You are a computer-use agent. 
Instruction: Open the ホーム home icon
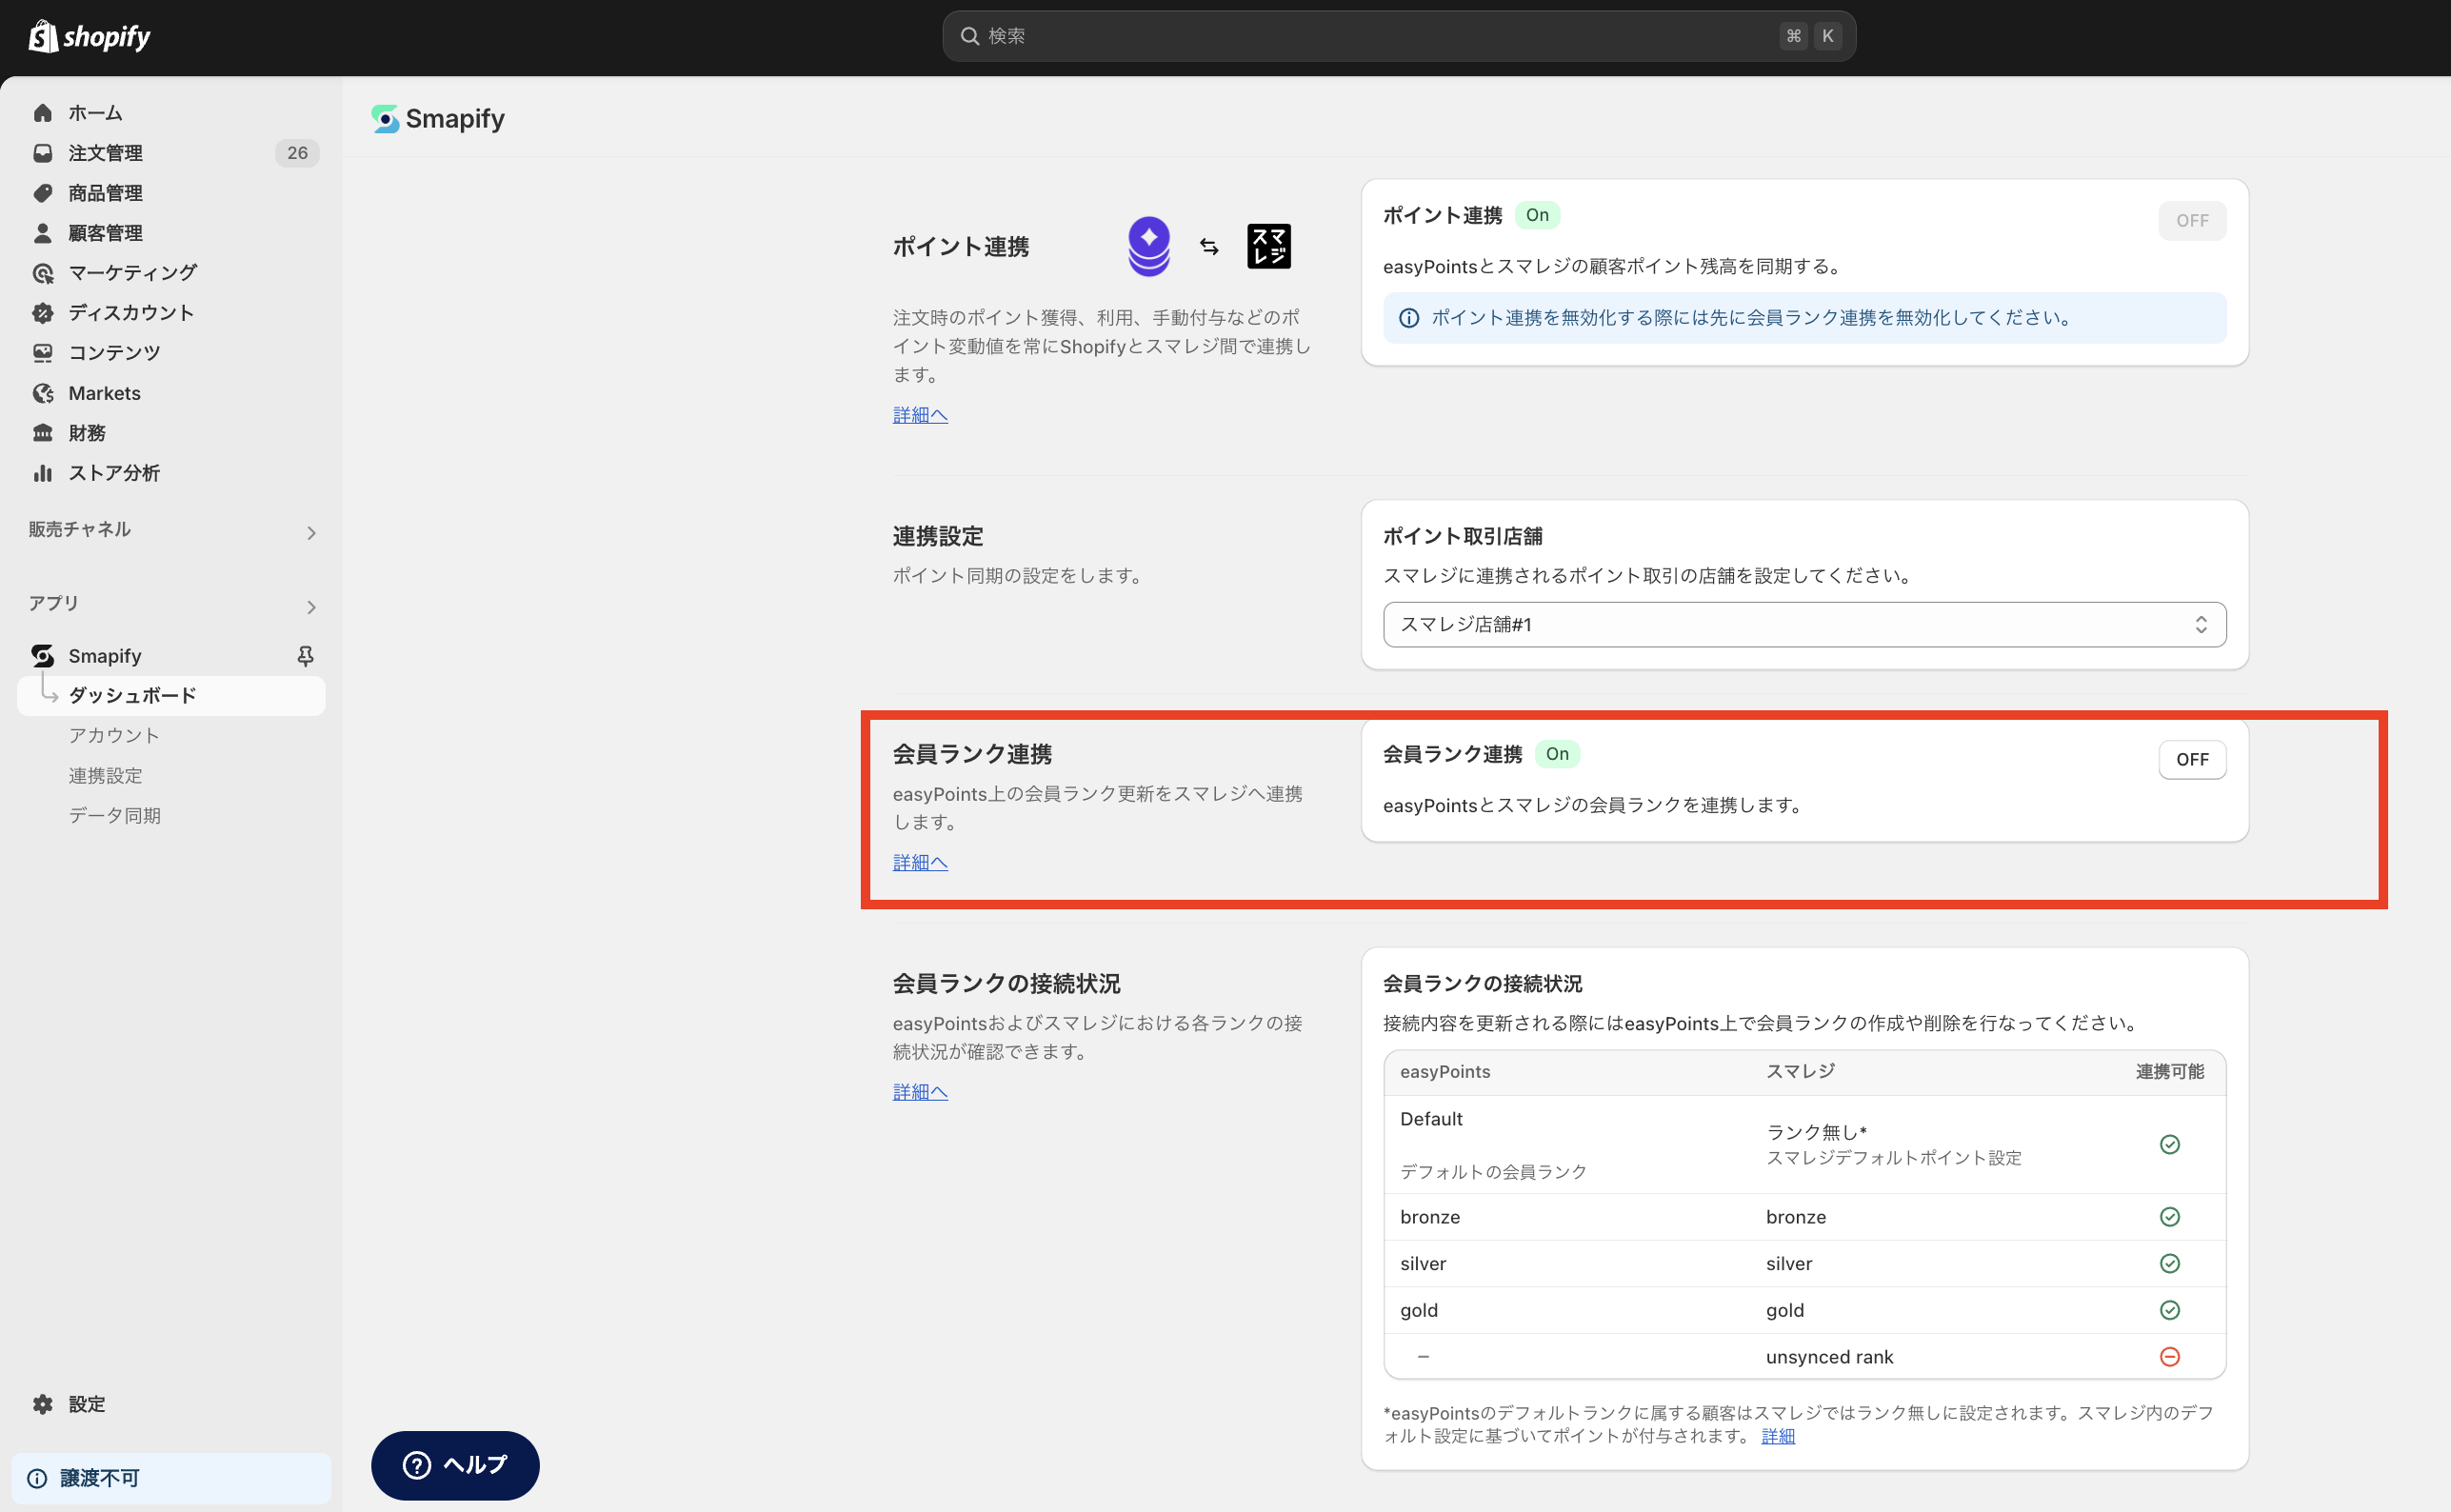pyautogui.click(x=42, y=113)
